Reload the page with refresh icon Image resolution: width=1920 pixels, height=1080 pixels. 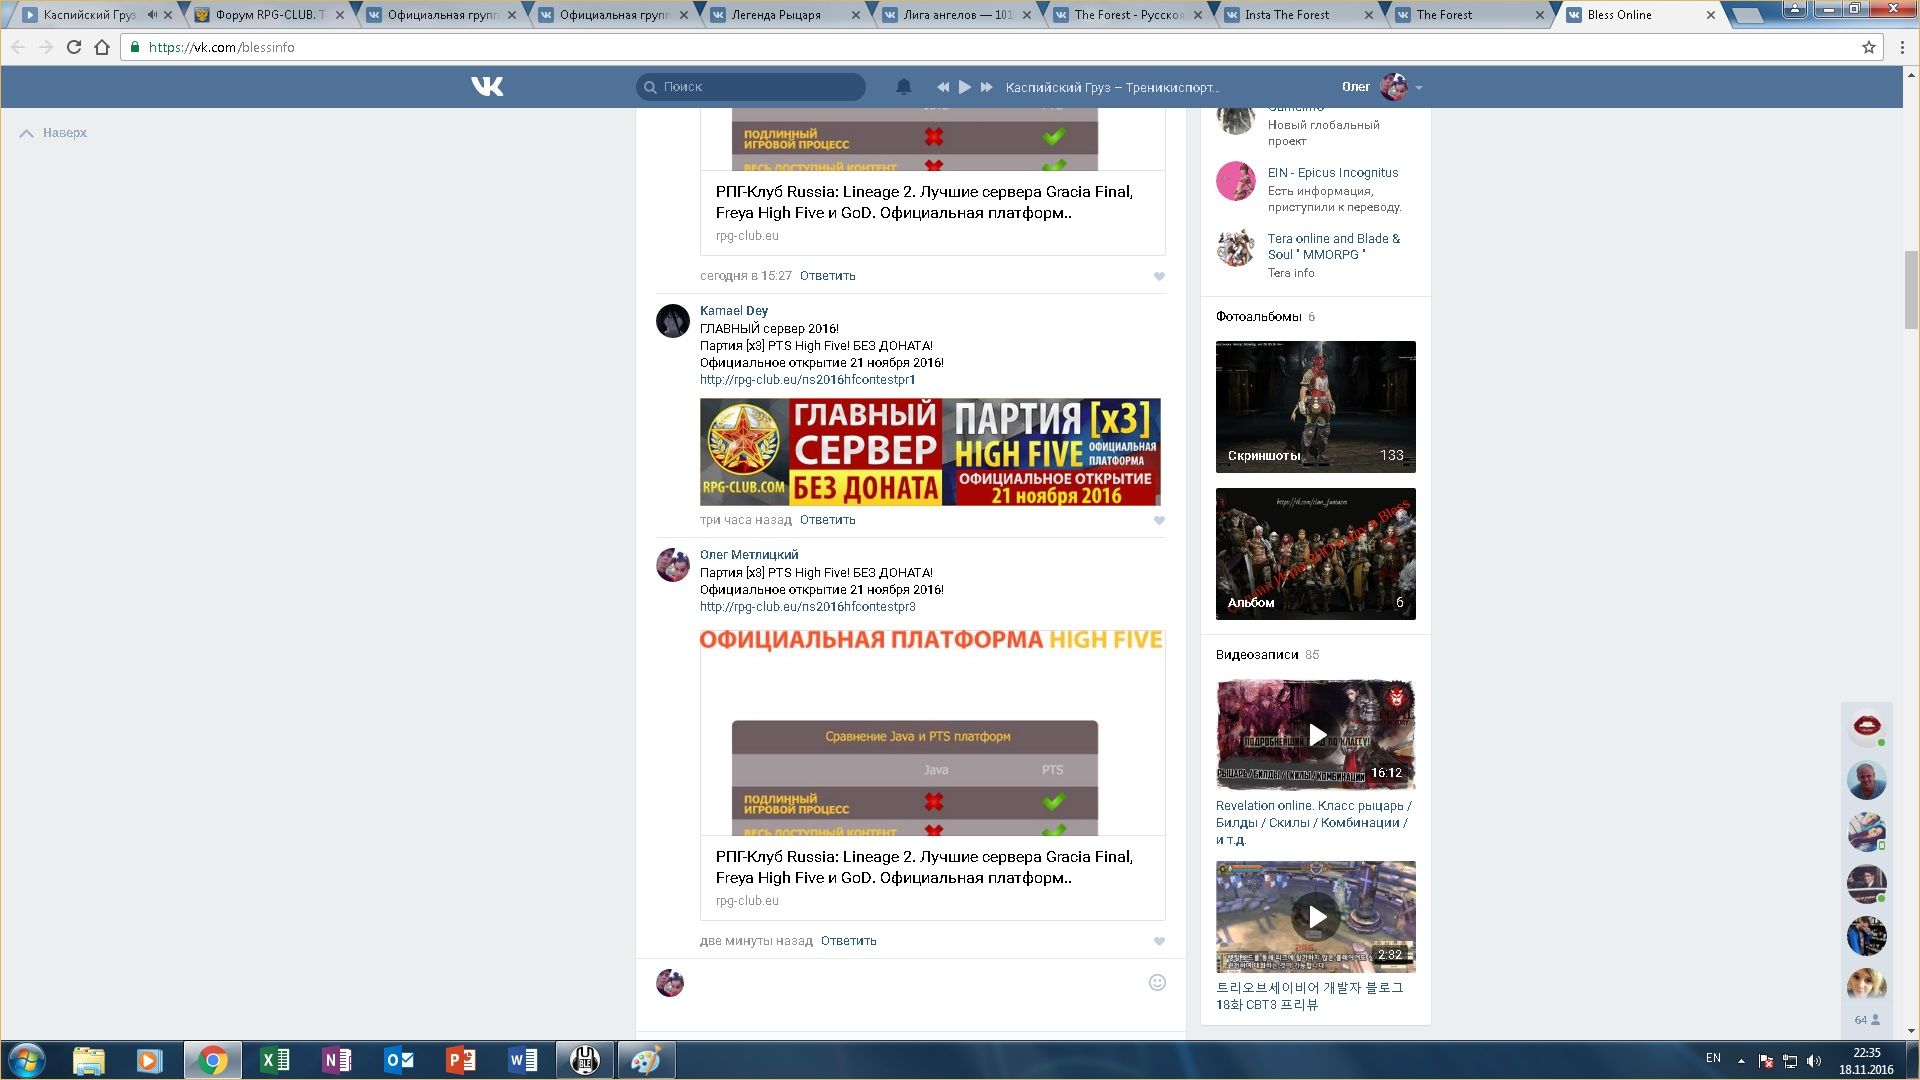coord(74,47)
